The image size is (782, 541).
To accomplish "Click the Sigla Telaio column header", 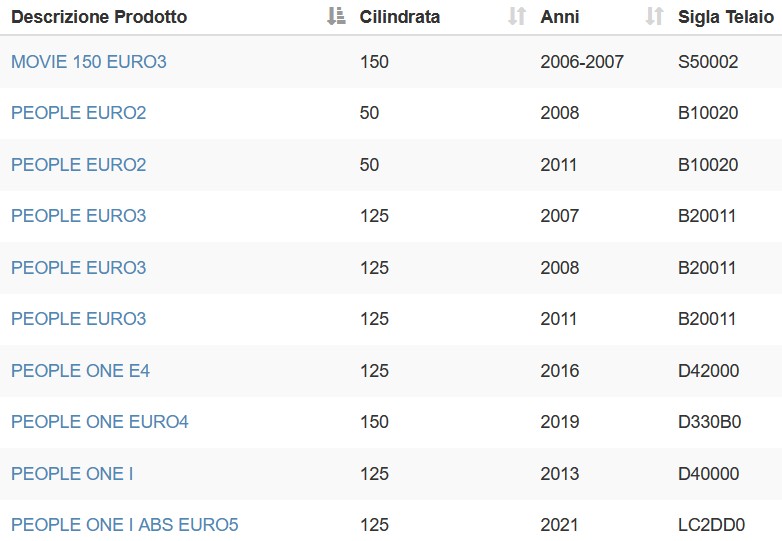I will click(726, 17).
